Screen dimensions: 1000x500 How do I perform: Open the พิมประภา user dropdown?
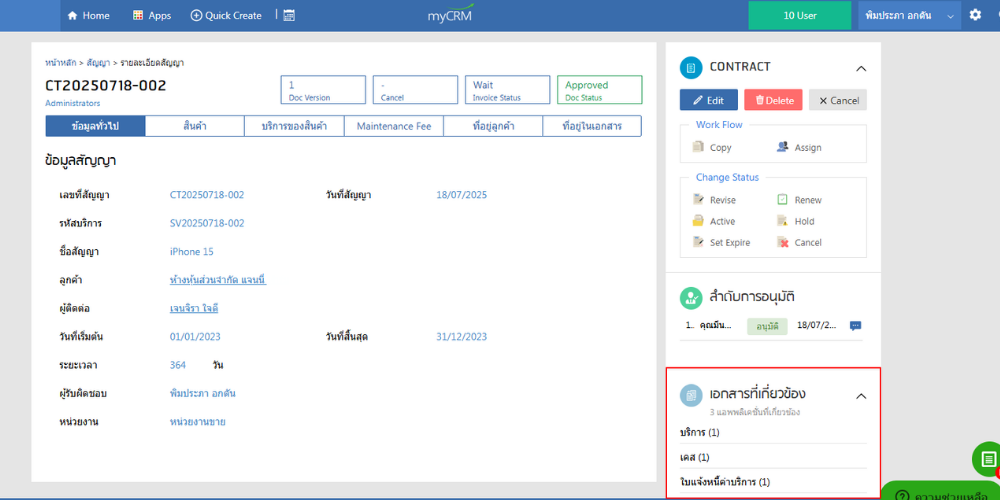[908, 15]
